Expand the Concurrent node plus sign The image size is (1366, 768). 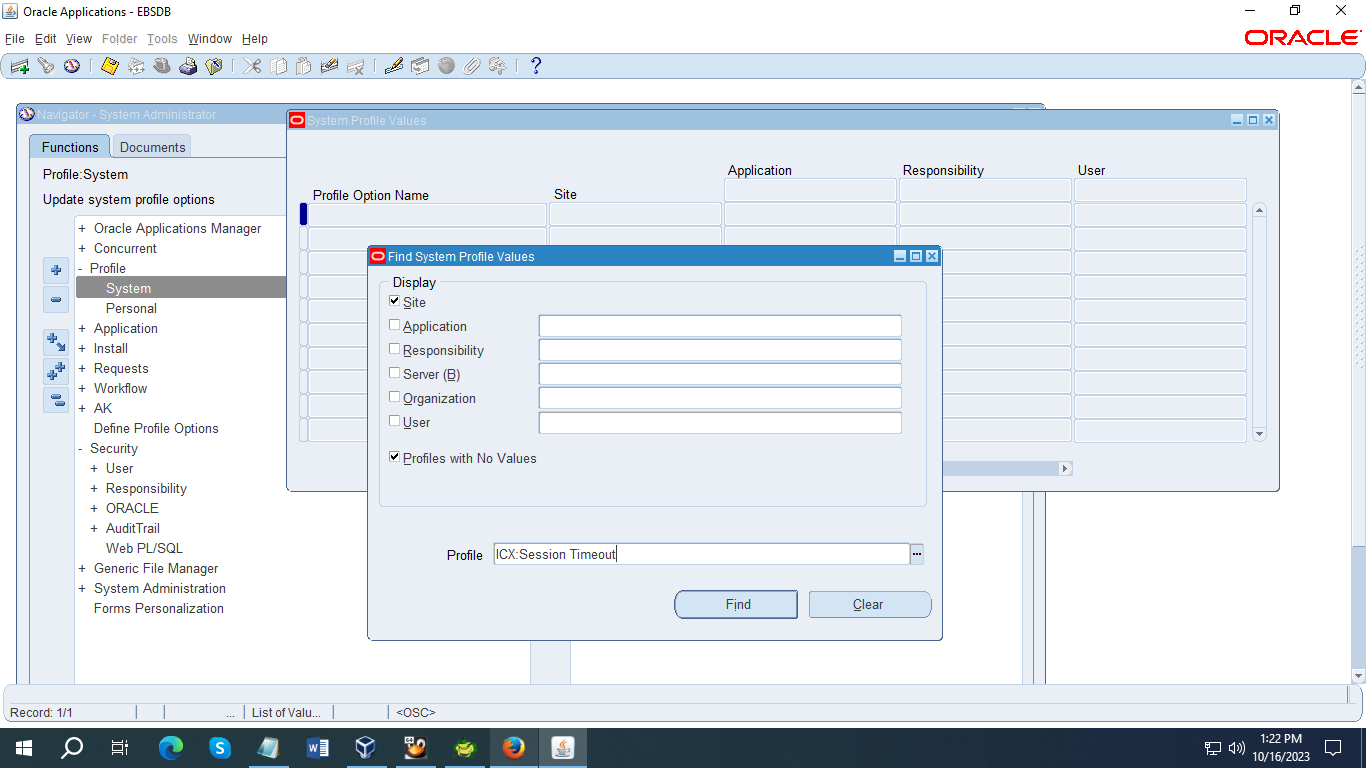click(x=82, y=249)
